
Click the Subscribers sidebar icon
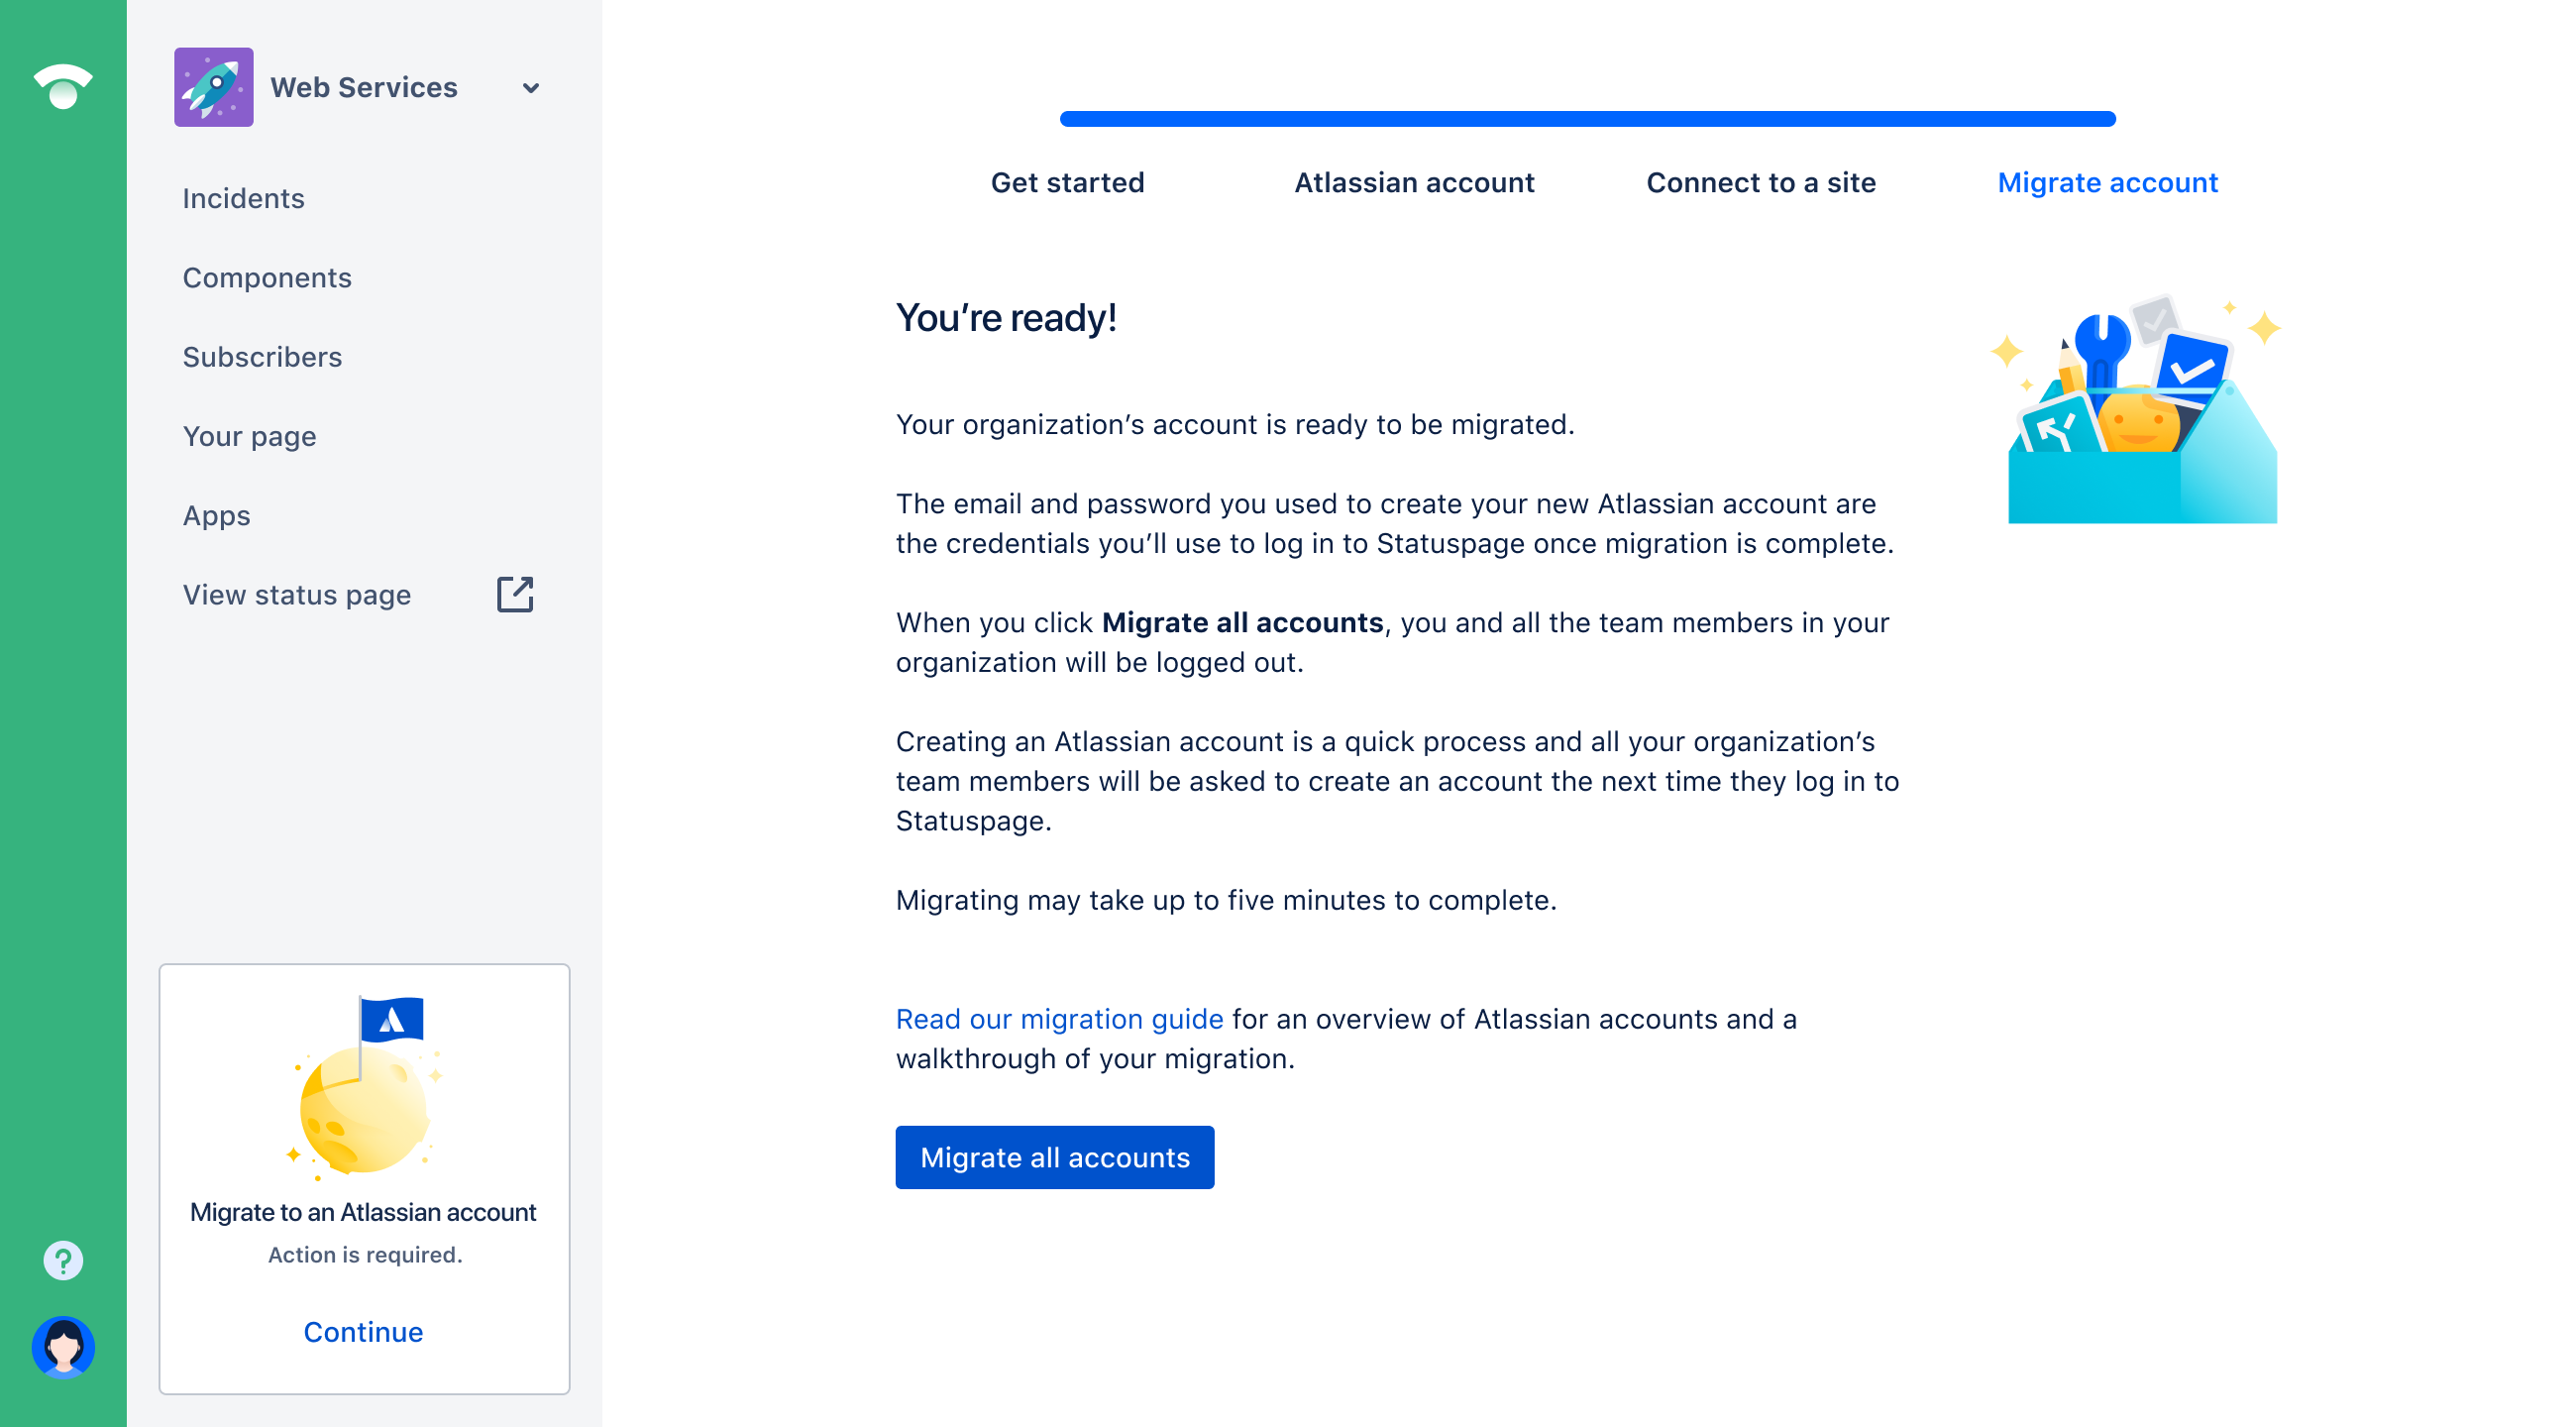262,357
